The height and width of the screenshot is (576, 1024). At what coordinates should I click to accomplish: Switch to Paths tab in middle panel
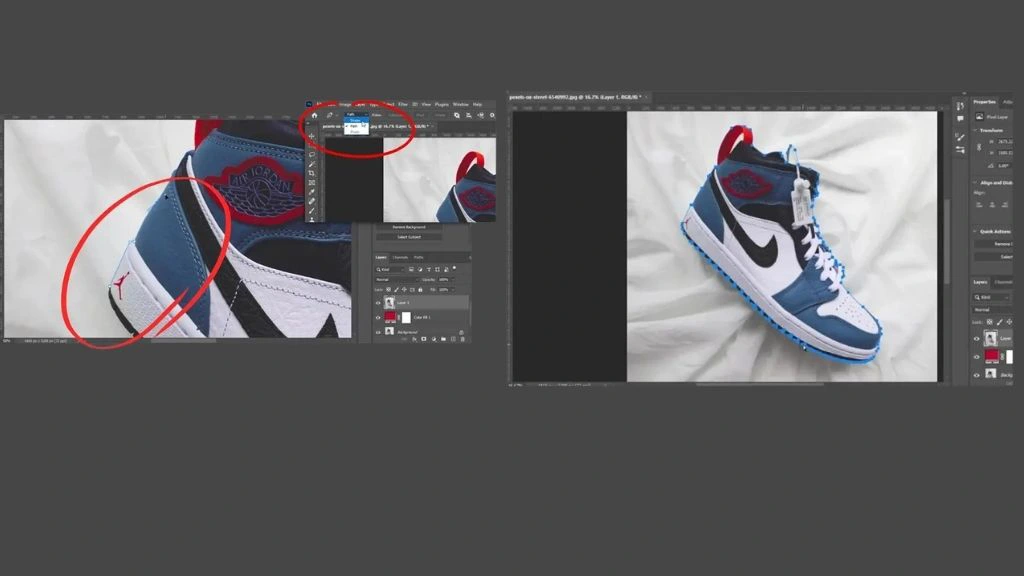419,257
